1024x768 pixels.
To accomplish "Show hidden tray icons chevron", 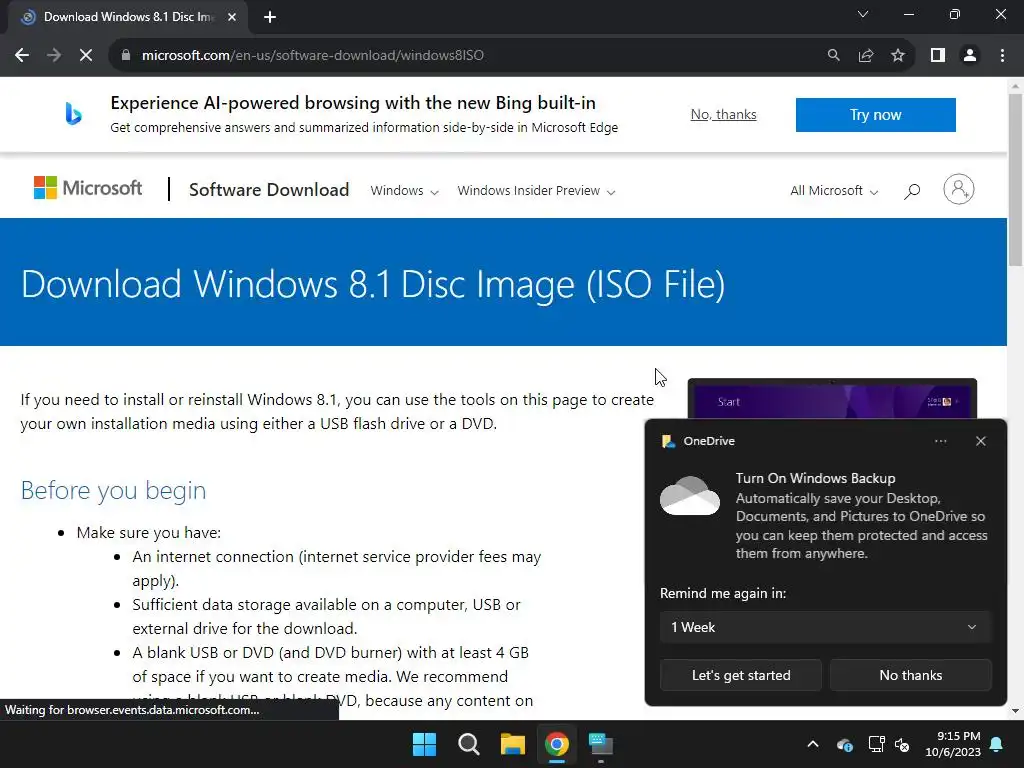I will (812, 744).
